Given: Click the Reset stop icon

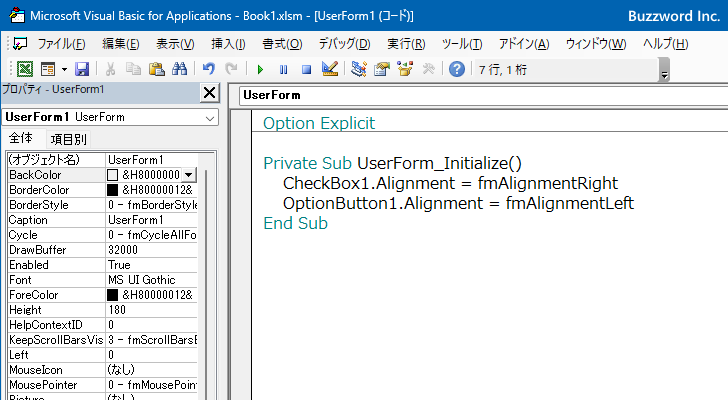Looking at the screenshot, I should pos(306,70).
